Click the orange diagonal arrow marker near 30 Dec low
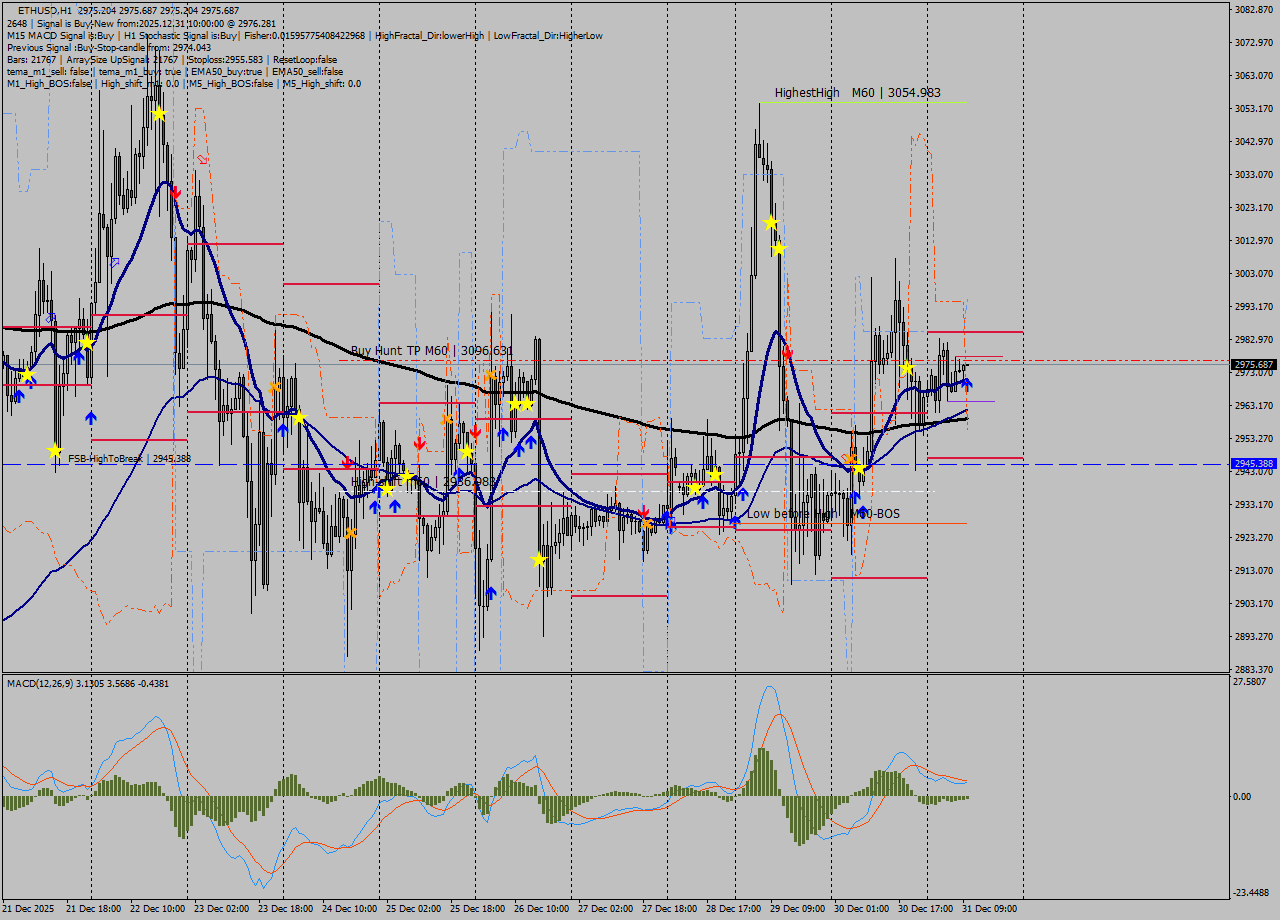Viewport: 1280px width, 920px height. tap(849, 456)
